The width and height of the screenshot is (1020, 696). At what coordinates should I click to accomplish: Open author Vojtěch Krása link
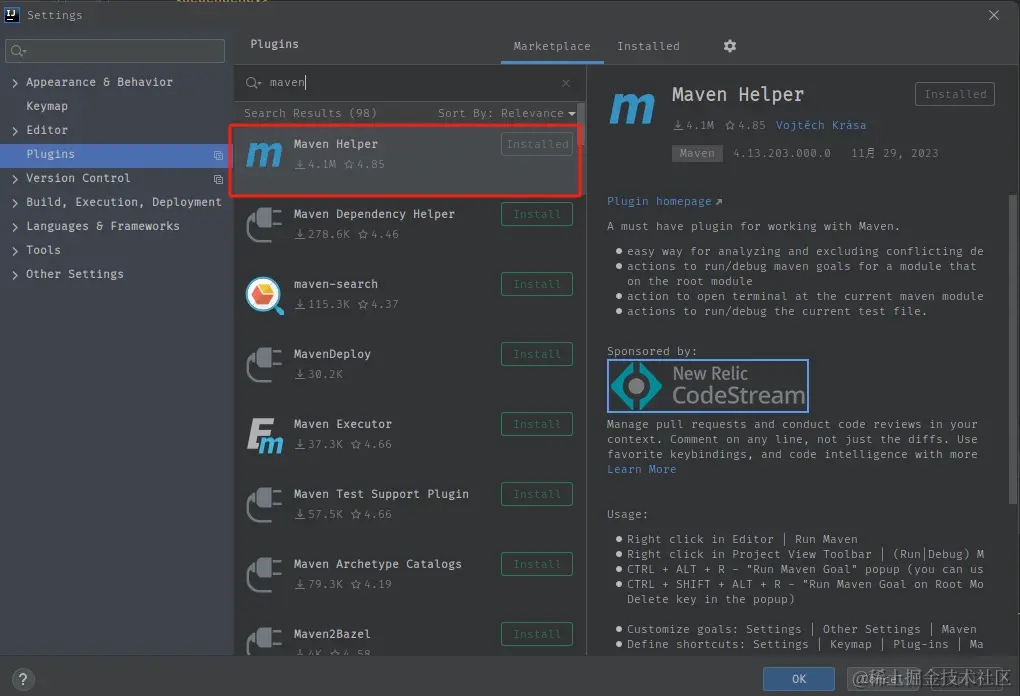820,125
